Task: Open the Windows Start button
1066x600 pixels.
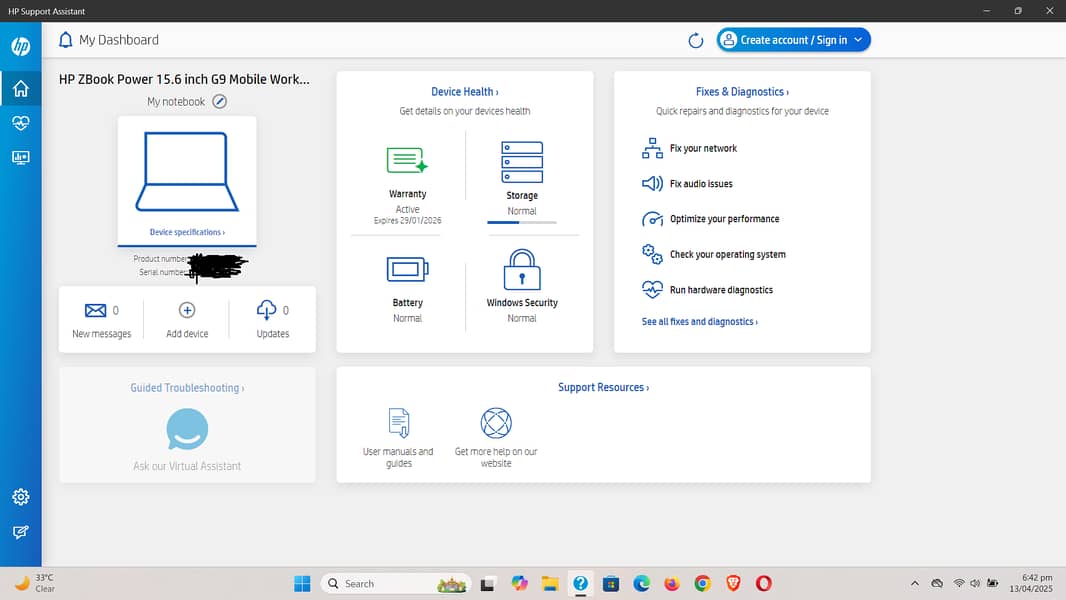Action: click(302, 584)
